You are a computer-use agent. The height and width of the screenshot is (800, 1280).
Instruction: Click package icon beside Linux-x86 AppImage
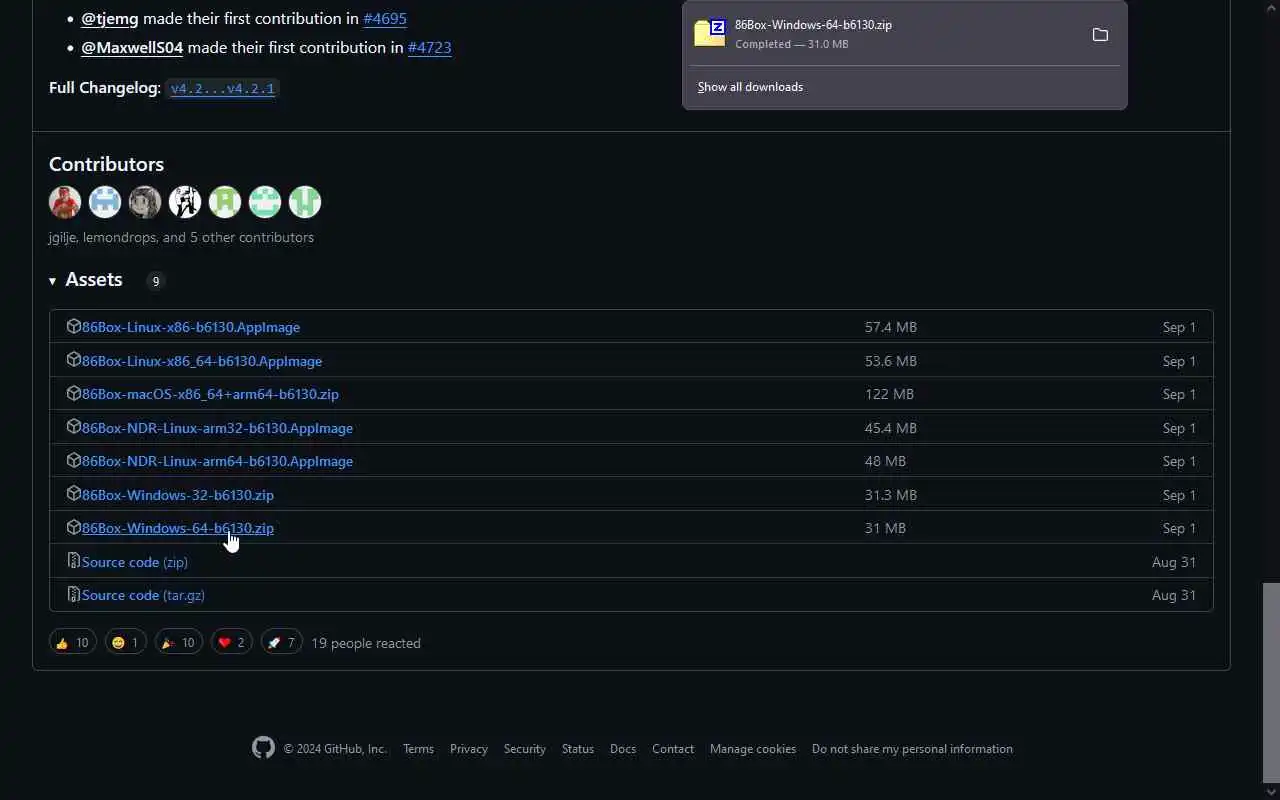pyautogui.click(x=73, y=326)
